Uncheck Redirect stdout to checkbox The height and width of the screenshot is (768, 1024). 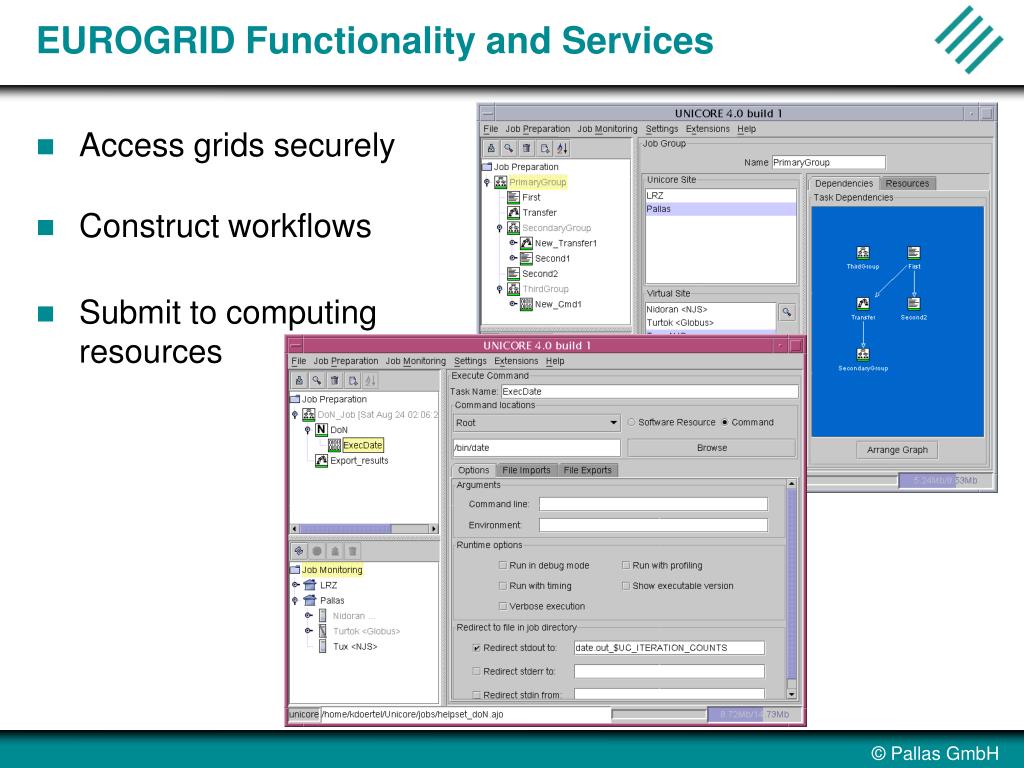[x=476, y=648]
